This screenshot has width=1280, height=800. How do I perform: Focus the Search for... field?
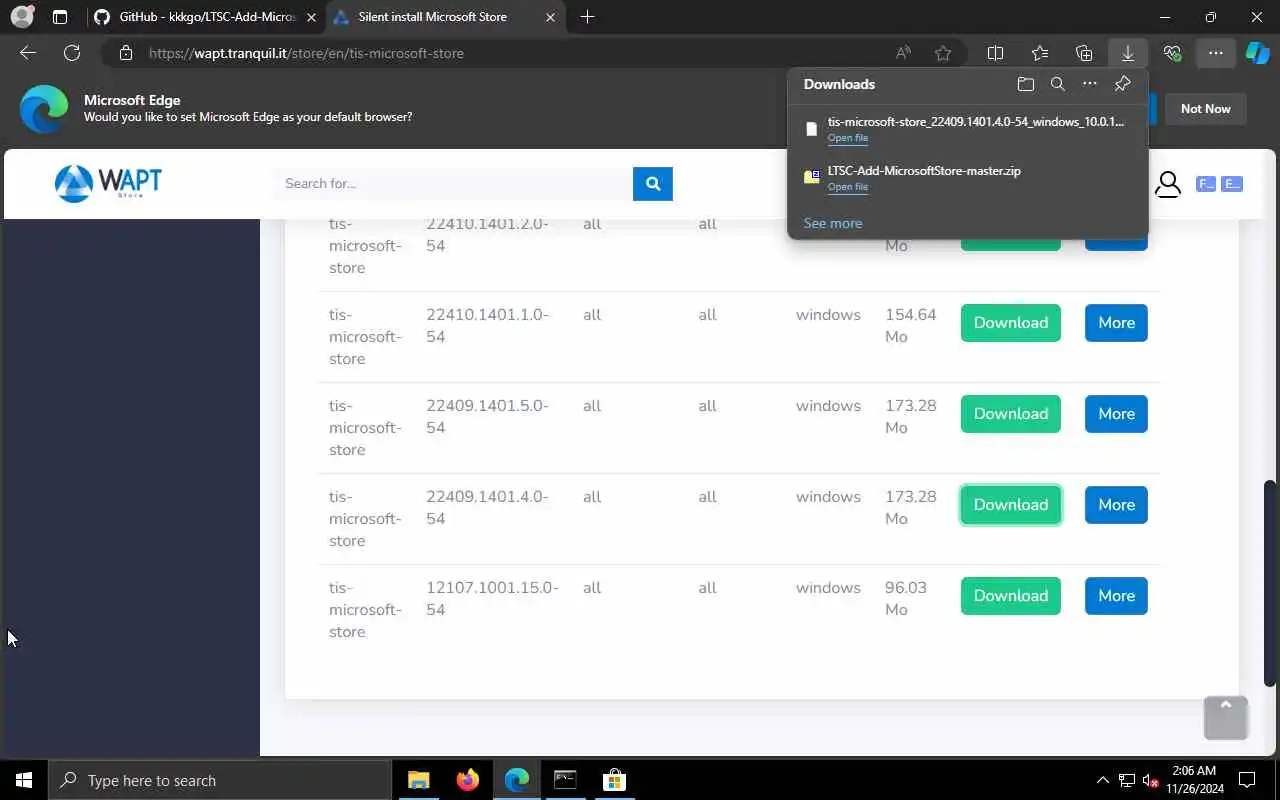coord(452,183)
